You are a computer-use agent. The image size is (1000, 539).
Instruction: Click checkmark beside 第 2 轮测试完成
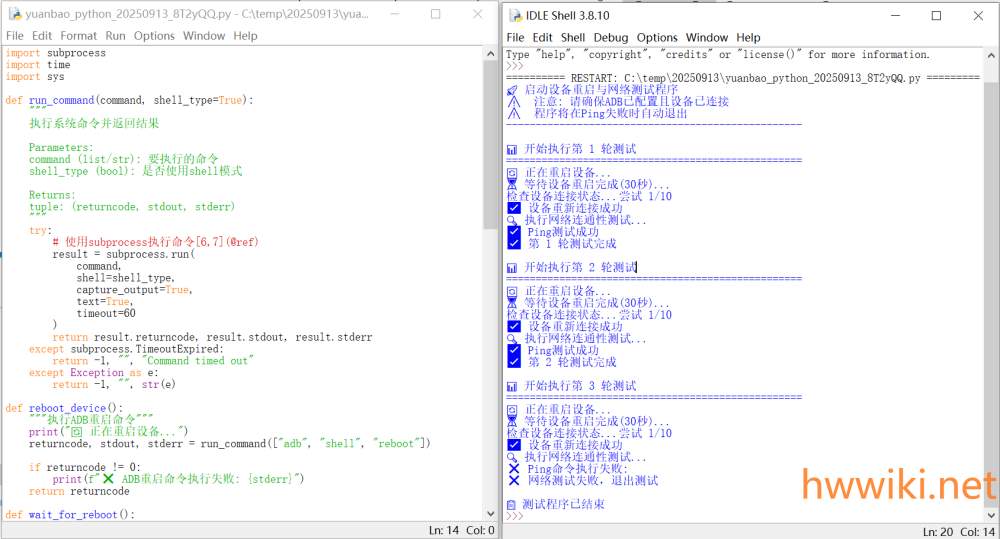[x=514, y=362]
